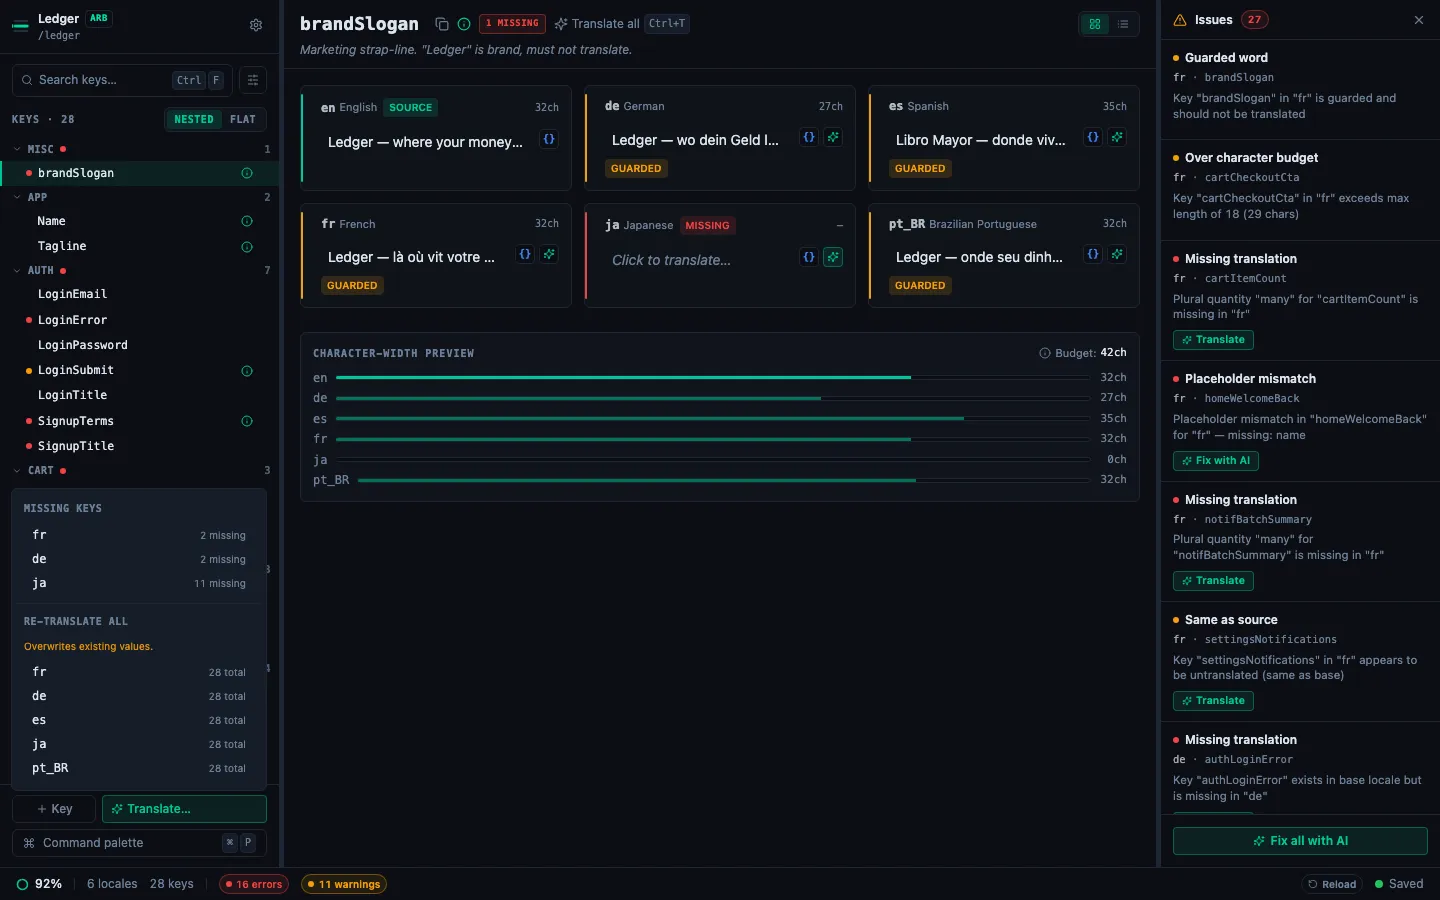This screenshot has width=1440, height=900.
Task: Fix homeWelcomeBack placeholder with AI
Action: pyautogui.click(x=1216, y=461)
